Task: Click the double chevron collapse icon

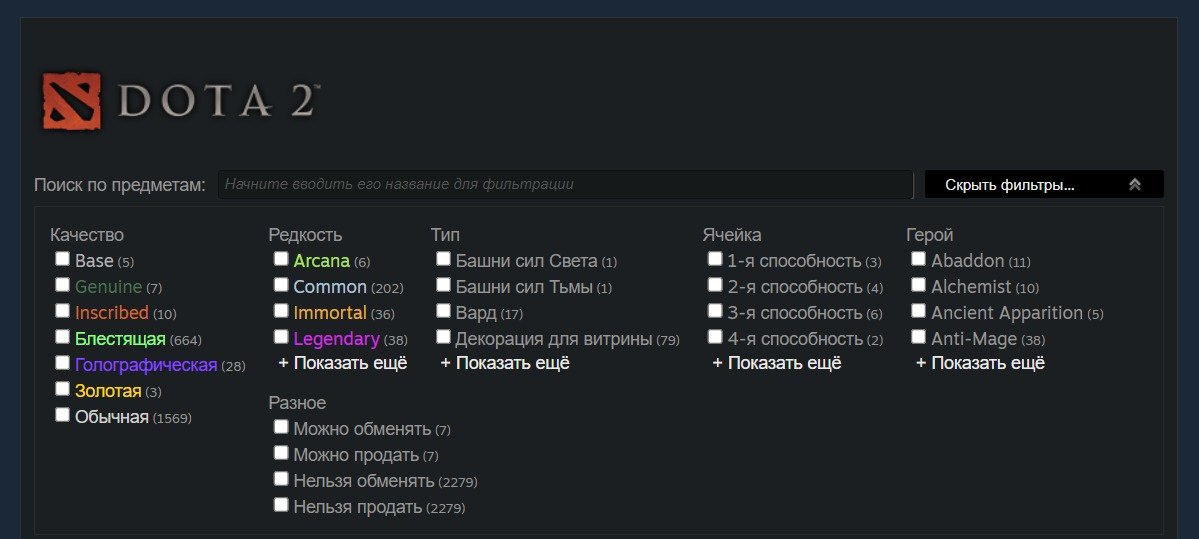Action: 1135,184
